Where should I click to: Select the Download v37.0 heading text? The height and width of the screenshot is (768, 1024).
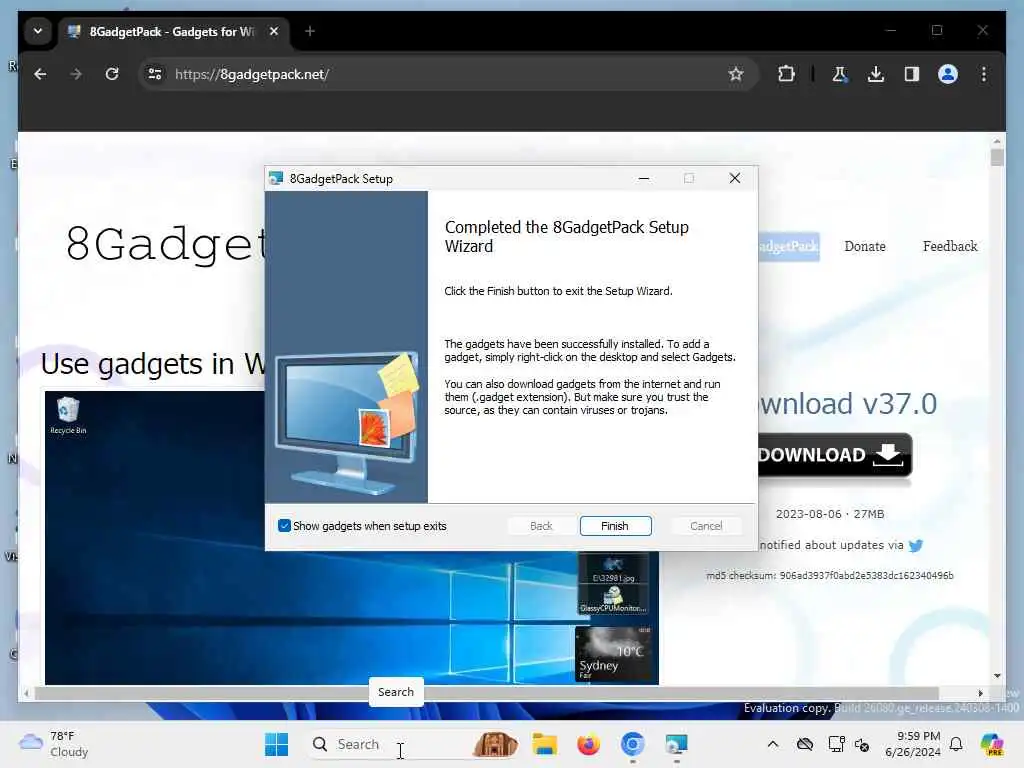tap(848, 404)
